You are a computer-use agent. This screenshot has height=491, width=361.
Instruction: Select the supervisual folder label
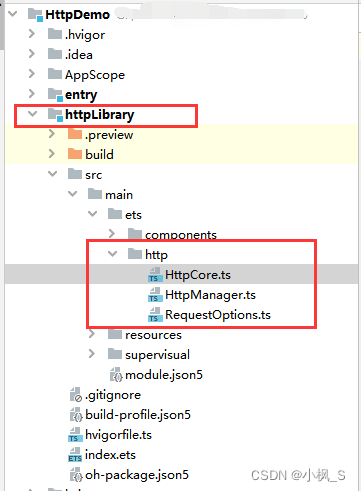[157, 355]
